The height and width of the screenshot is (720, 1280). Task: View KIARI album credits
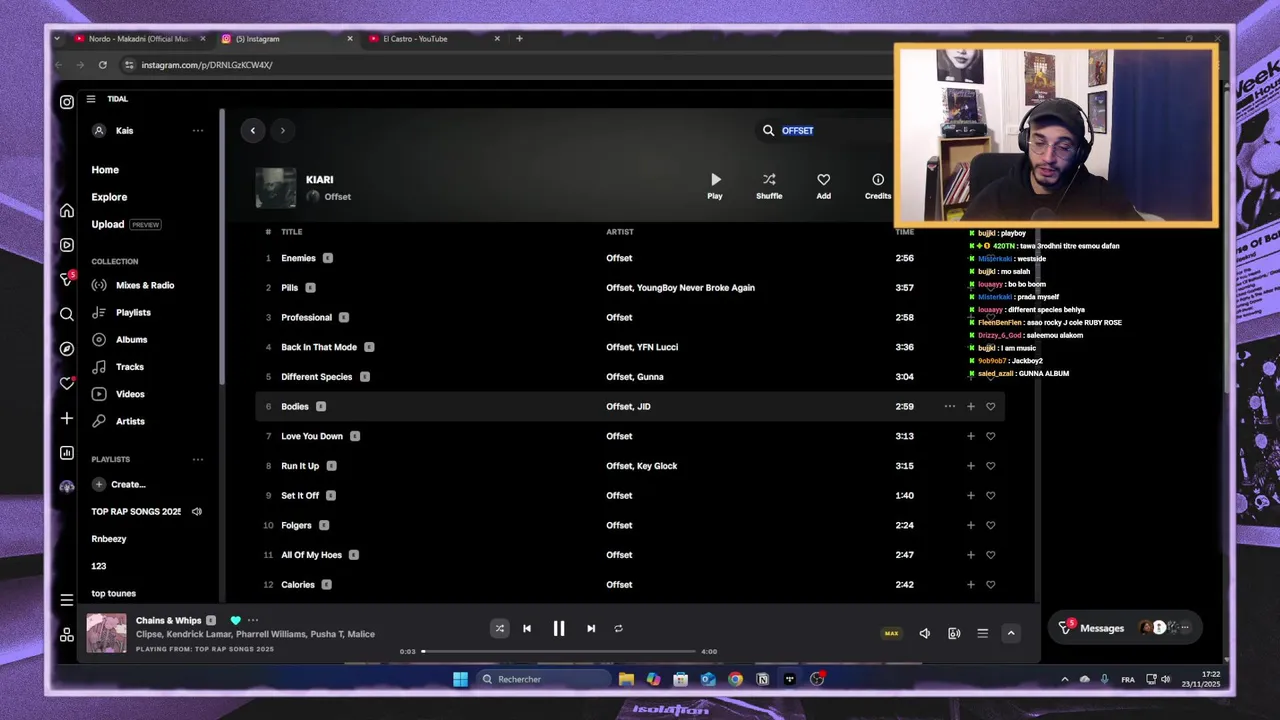click(878, 186)
